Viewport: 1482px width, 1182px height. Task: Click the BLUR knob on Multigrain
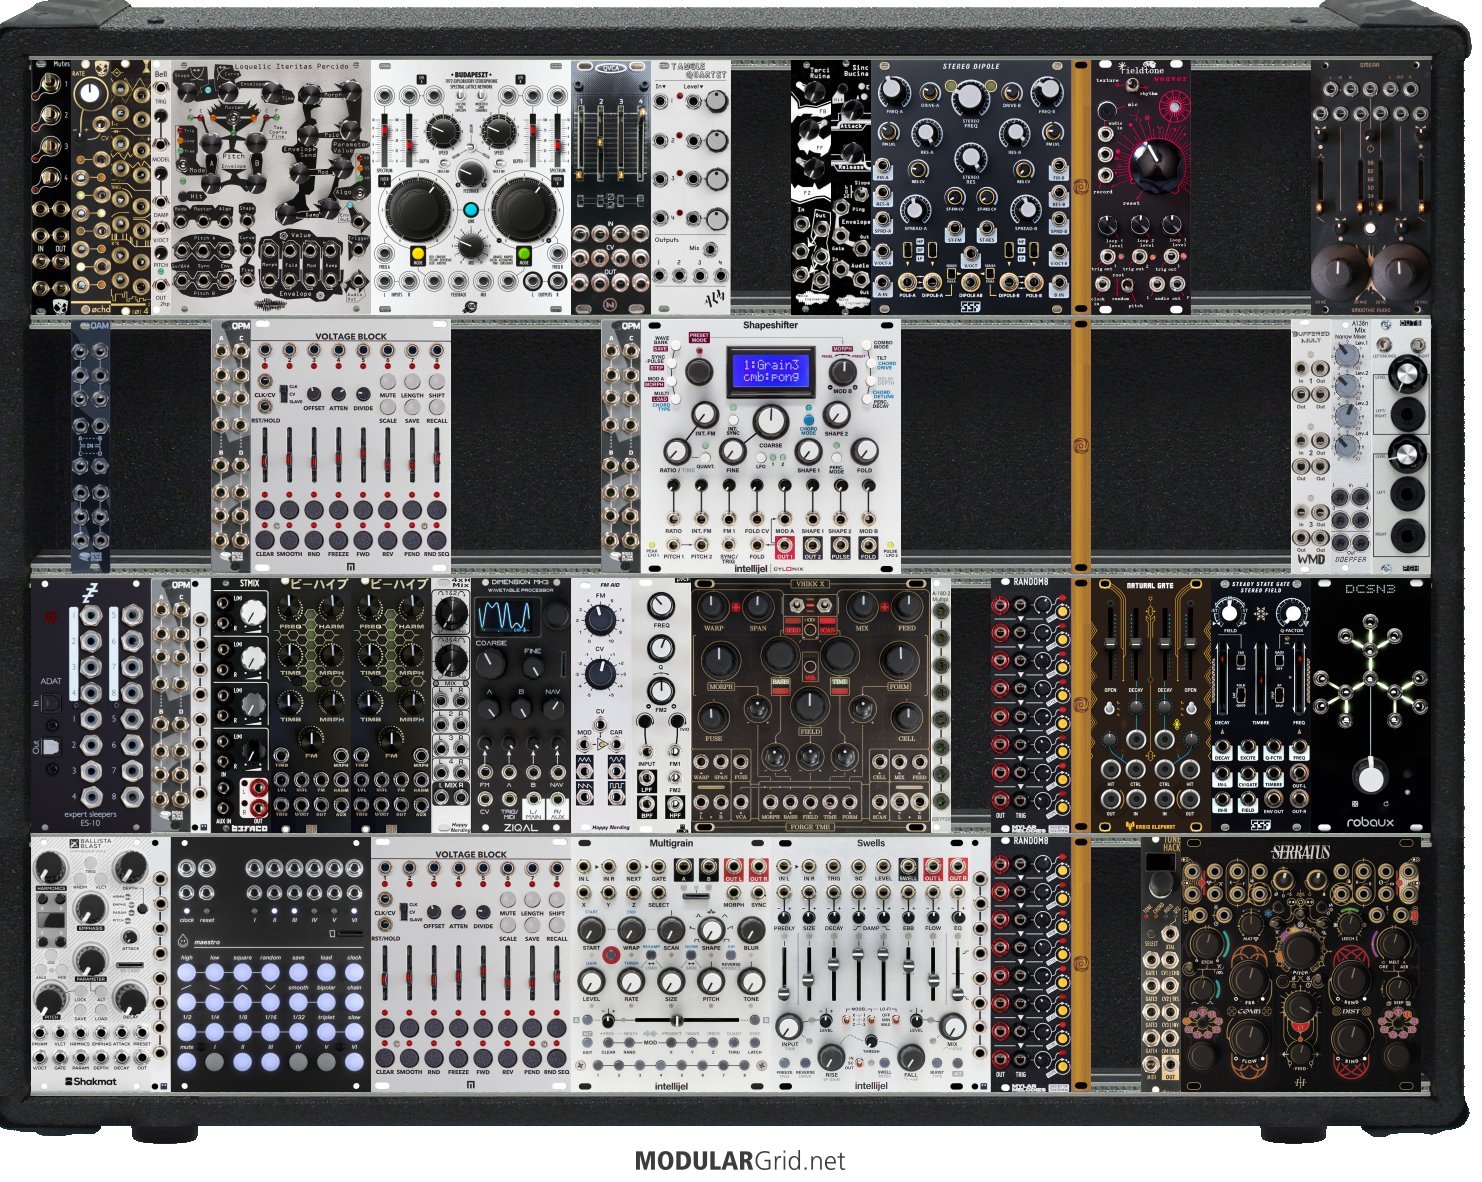tap(751, 929)
